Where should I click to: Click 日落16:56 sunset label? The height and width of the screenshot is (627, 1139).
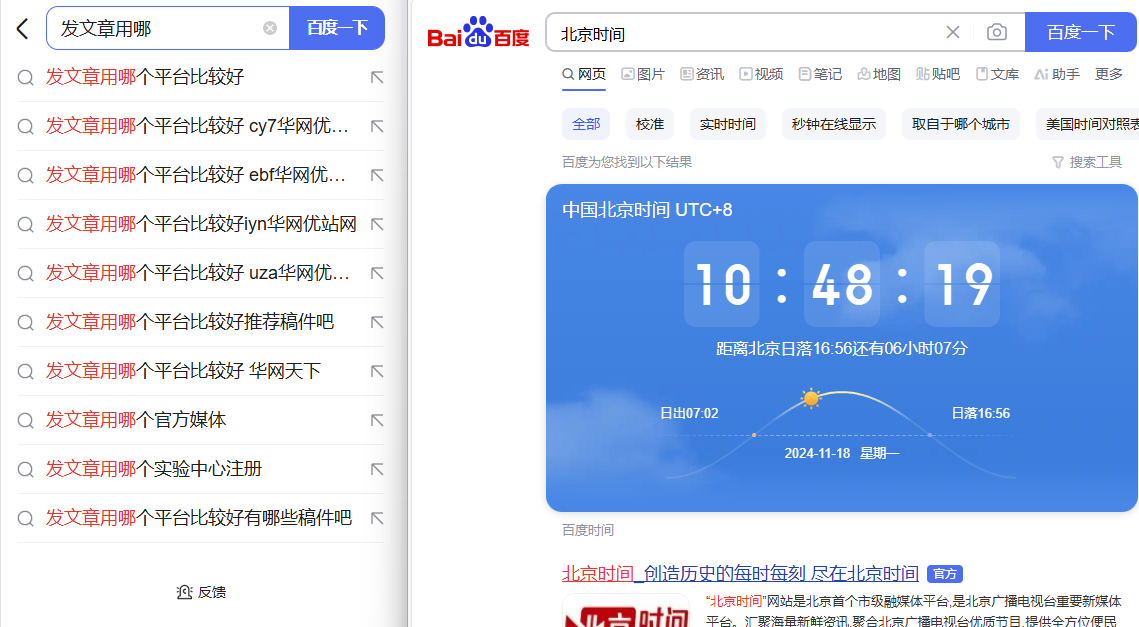(981, 413)
